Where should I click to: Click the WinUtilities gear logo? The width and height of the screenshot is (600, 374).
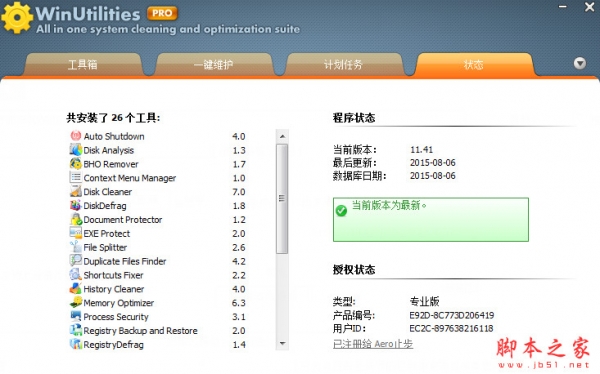[x=16, y=18]
